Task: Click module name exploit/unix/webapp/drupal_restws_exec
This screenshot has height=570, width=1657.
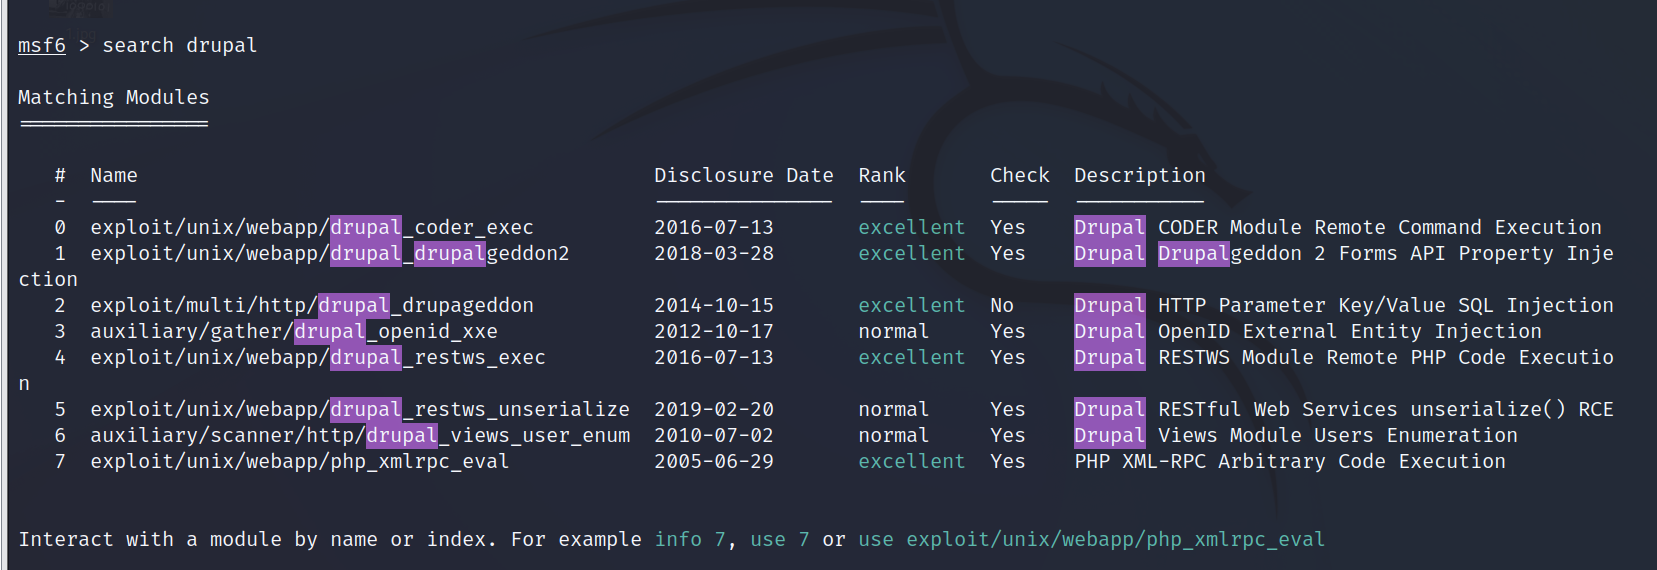Action: point(318,358)
